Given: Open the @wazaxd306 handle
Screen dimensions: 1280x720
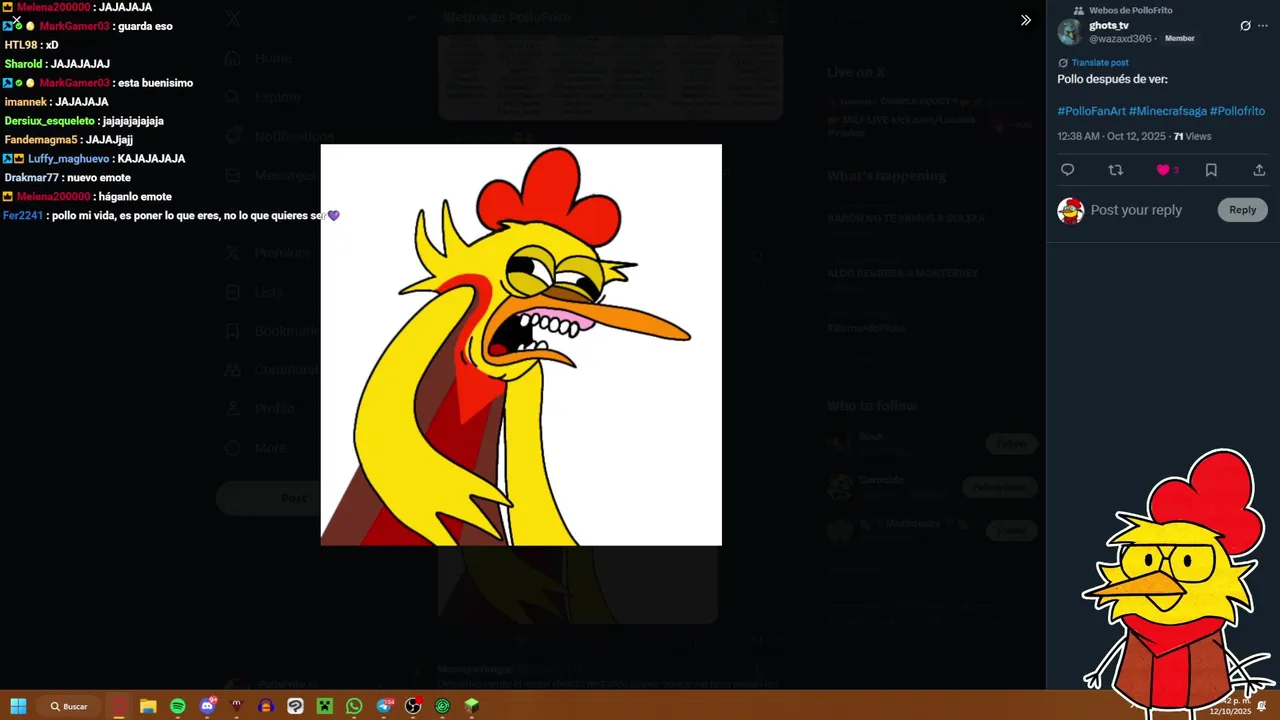Looking at the screenshot, I should click(1120, 39).
